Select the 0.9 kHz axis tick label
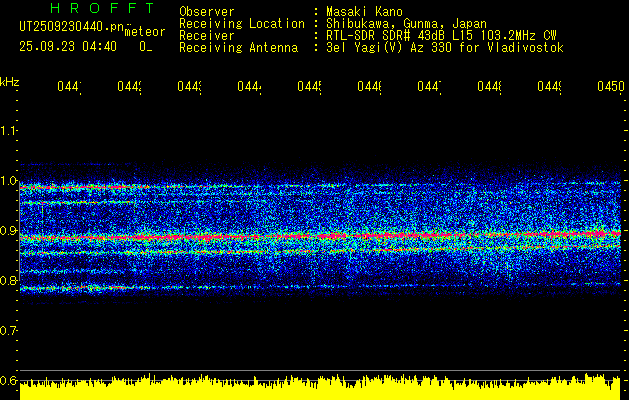This screenshot has width=629, height=400. [9, 231]
